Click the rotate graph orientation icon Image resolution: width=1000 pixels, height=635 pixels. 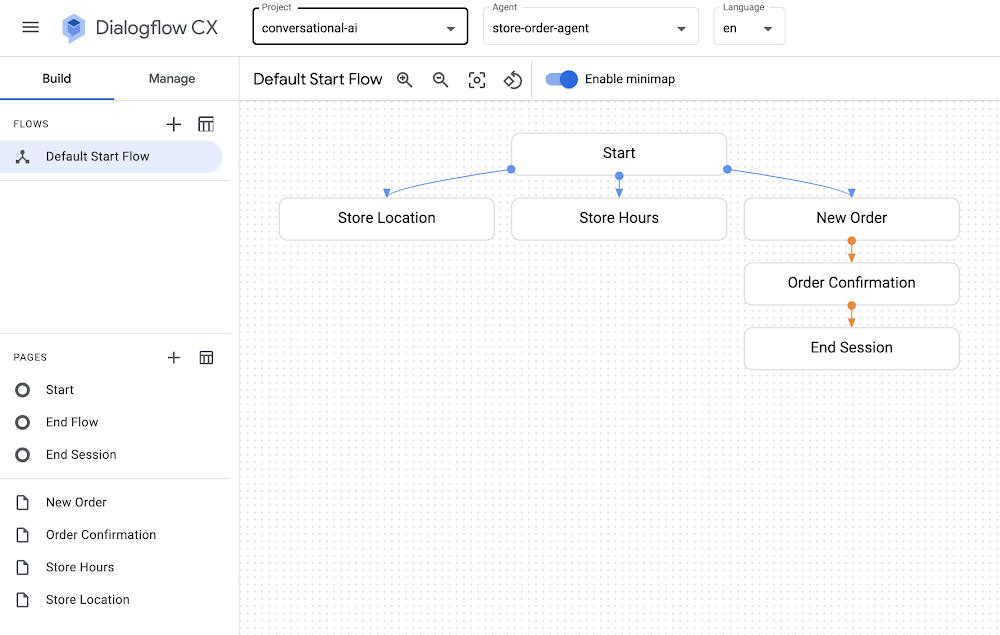[x=513, y=80]
